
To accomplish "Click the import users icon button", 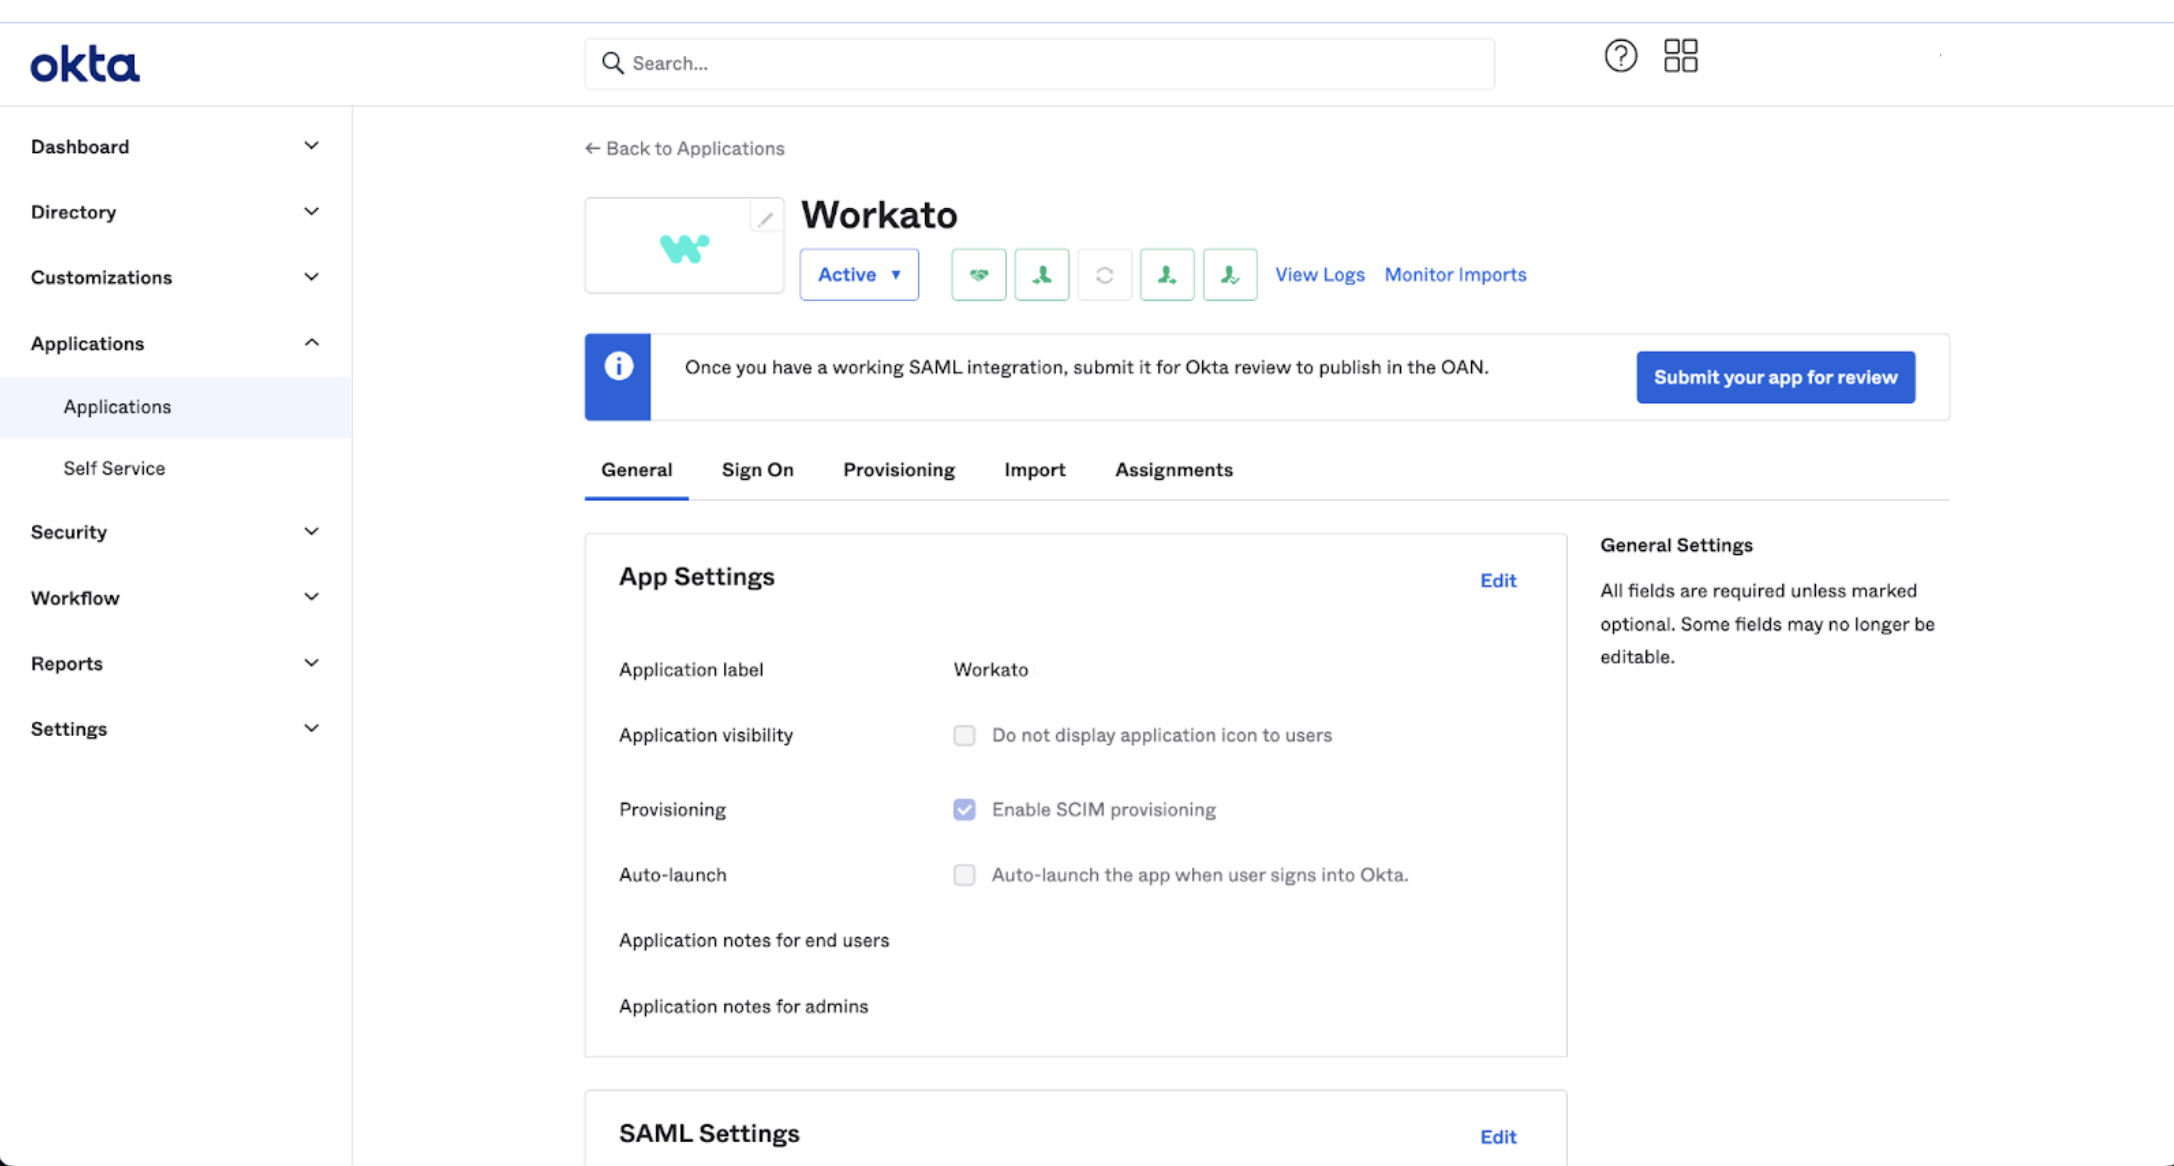I will [x=1041, y=275].
